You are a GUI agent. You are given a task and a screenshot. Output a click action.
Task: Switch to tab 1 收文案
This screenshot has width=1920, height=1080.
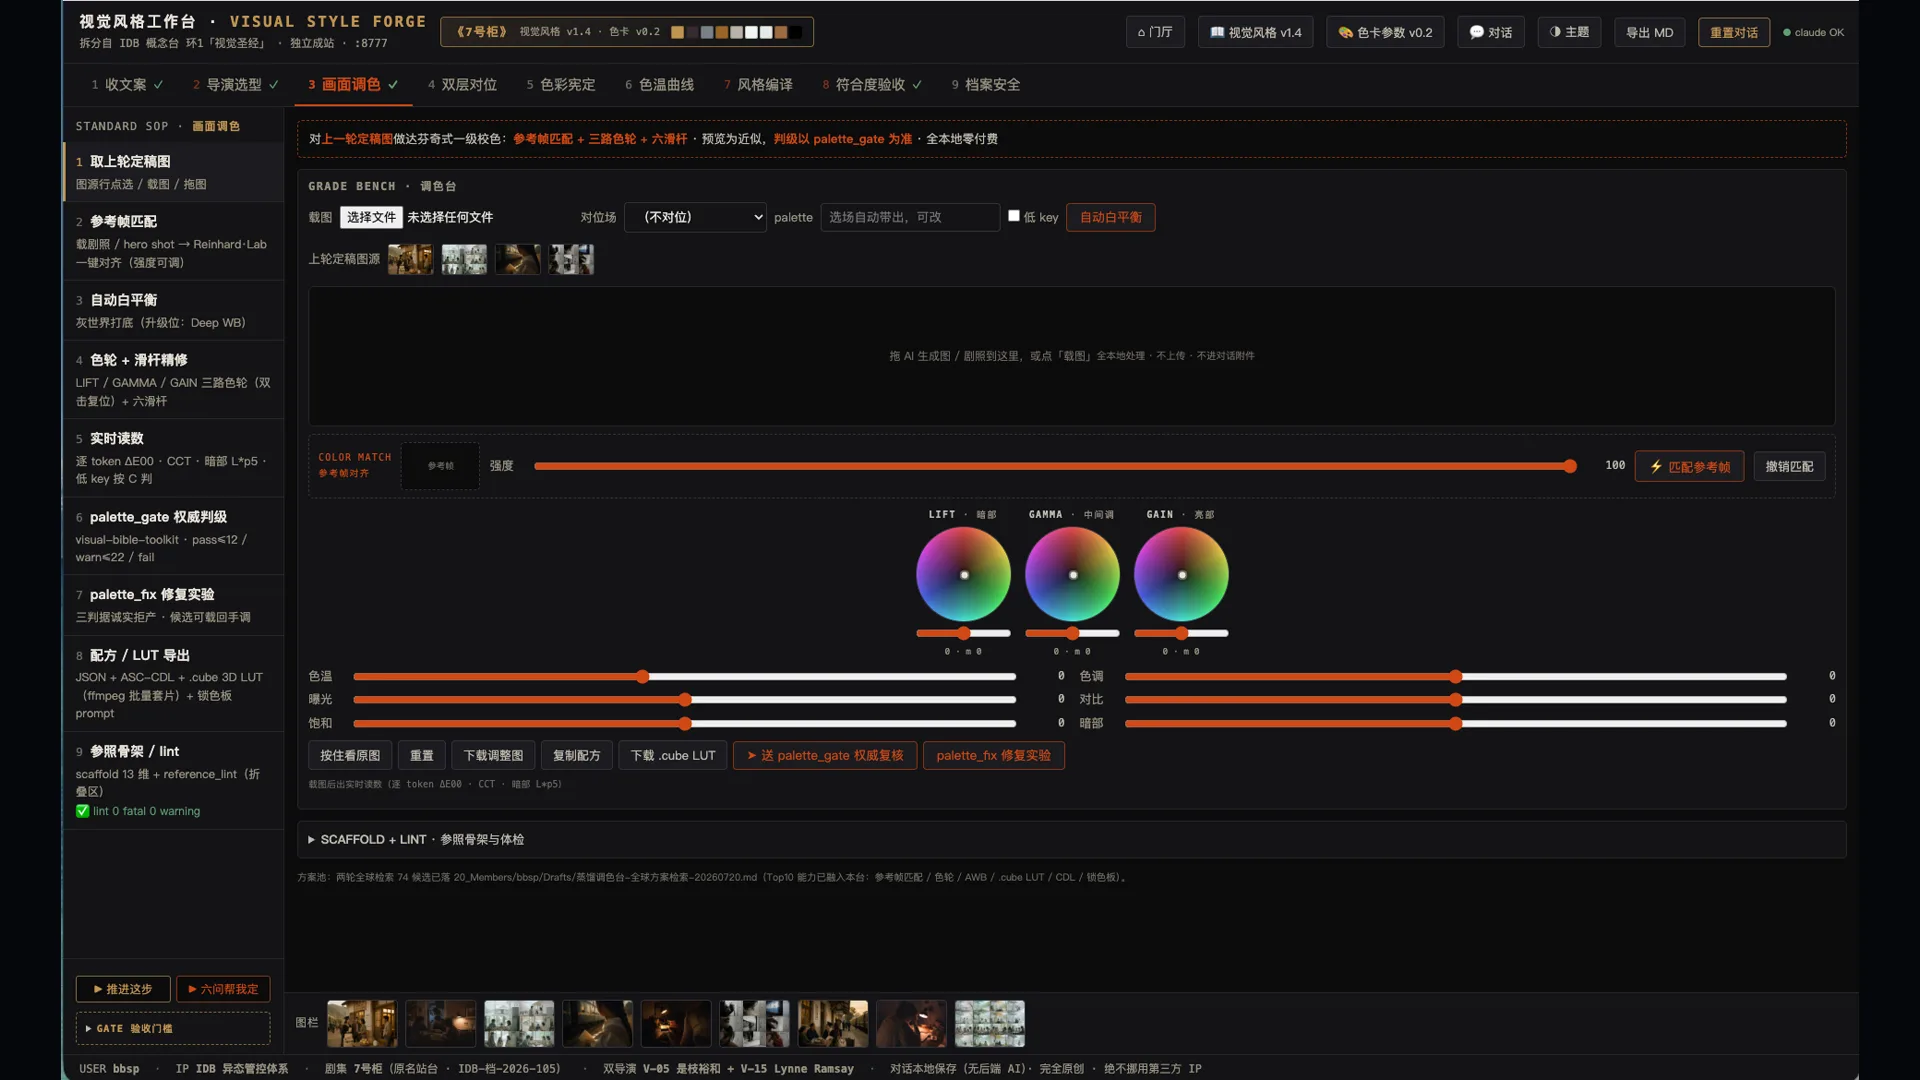[x=127, y=85]
